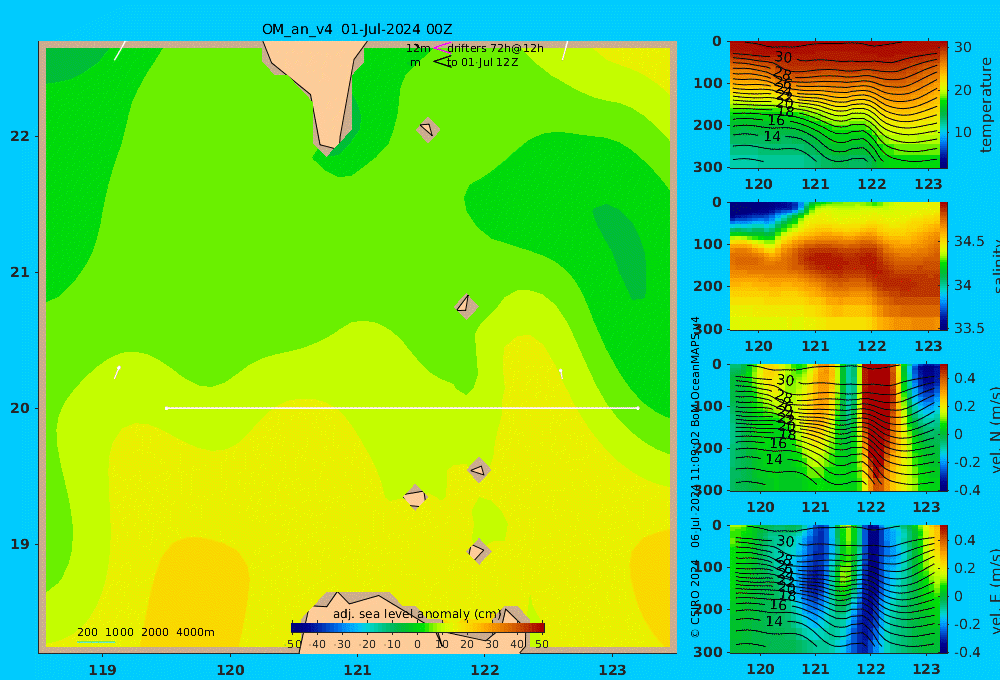
Task: Click the black arrow legend symbol
Action: coord(442,62)
